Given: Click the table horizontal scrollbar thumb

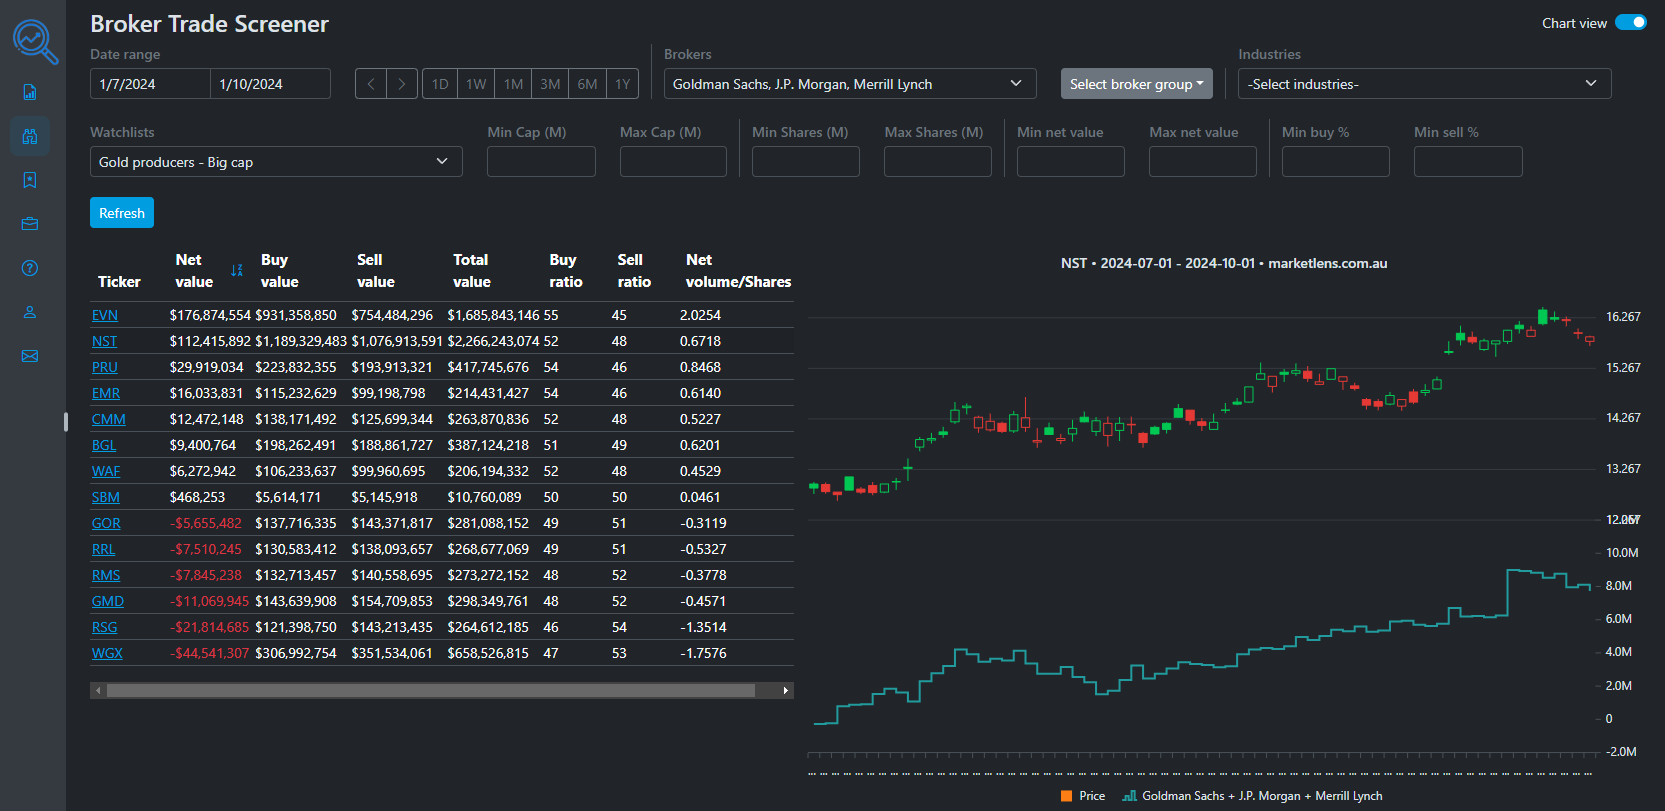Looking at the screenshot, I should pyautogui.click(x=431, y=690).
